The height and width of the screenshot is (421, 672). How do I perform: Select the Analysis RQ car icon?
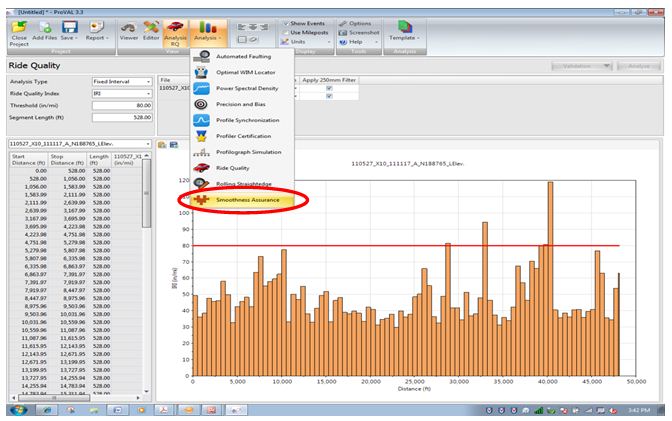175,27
